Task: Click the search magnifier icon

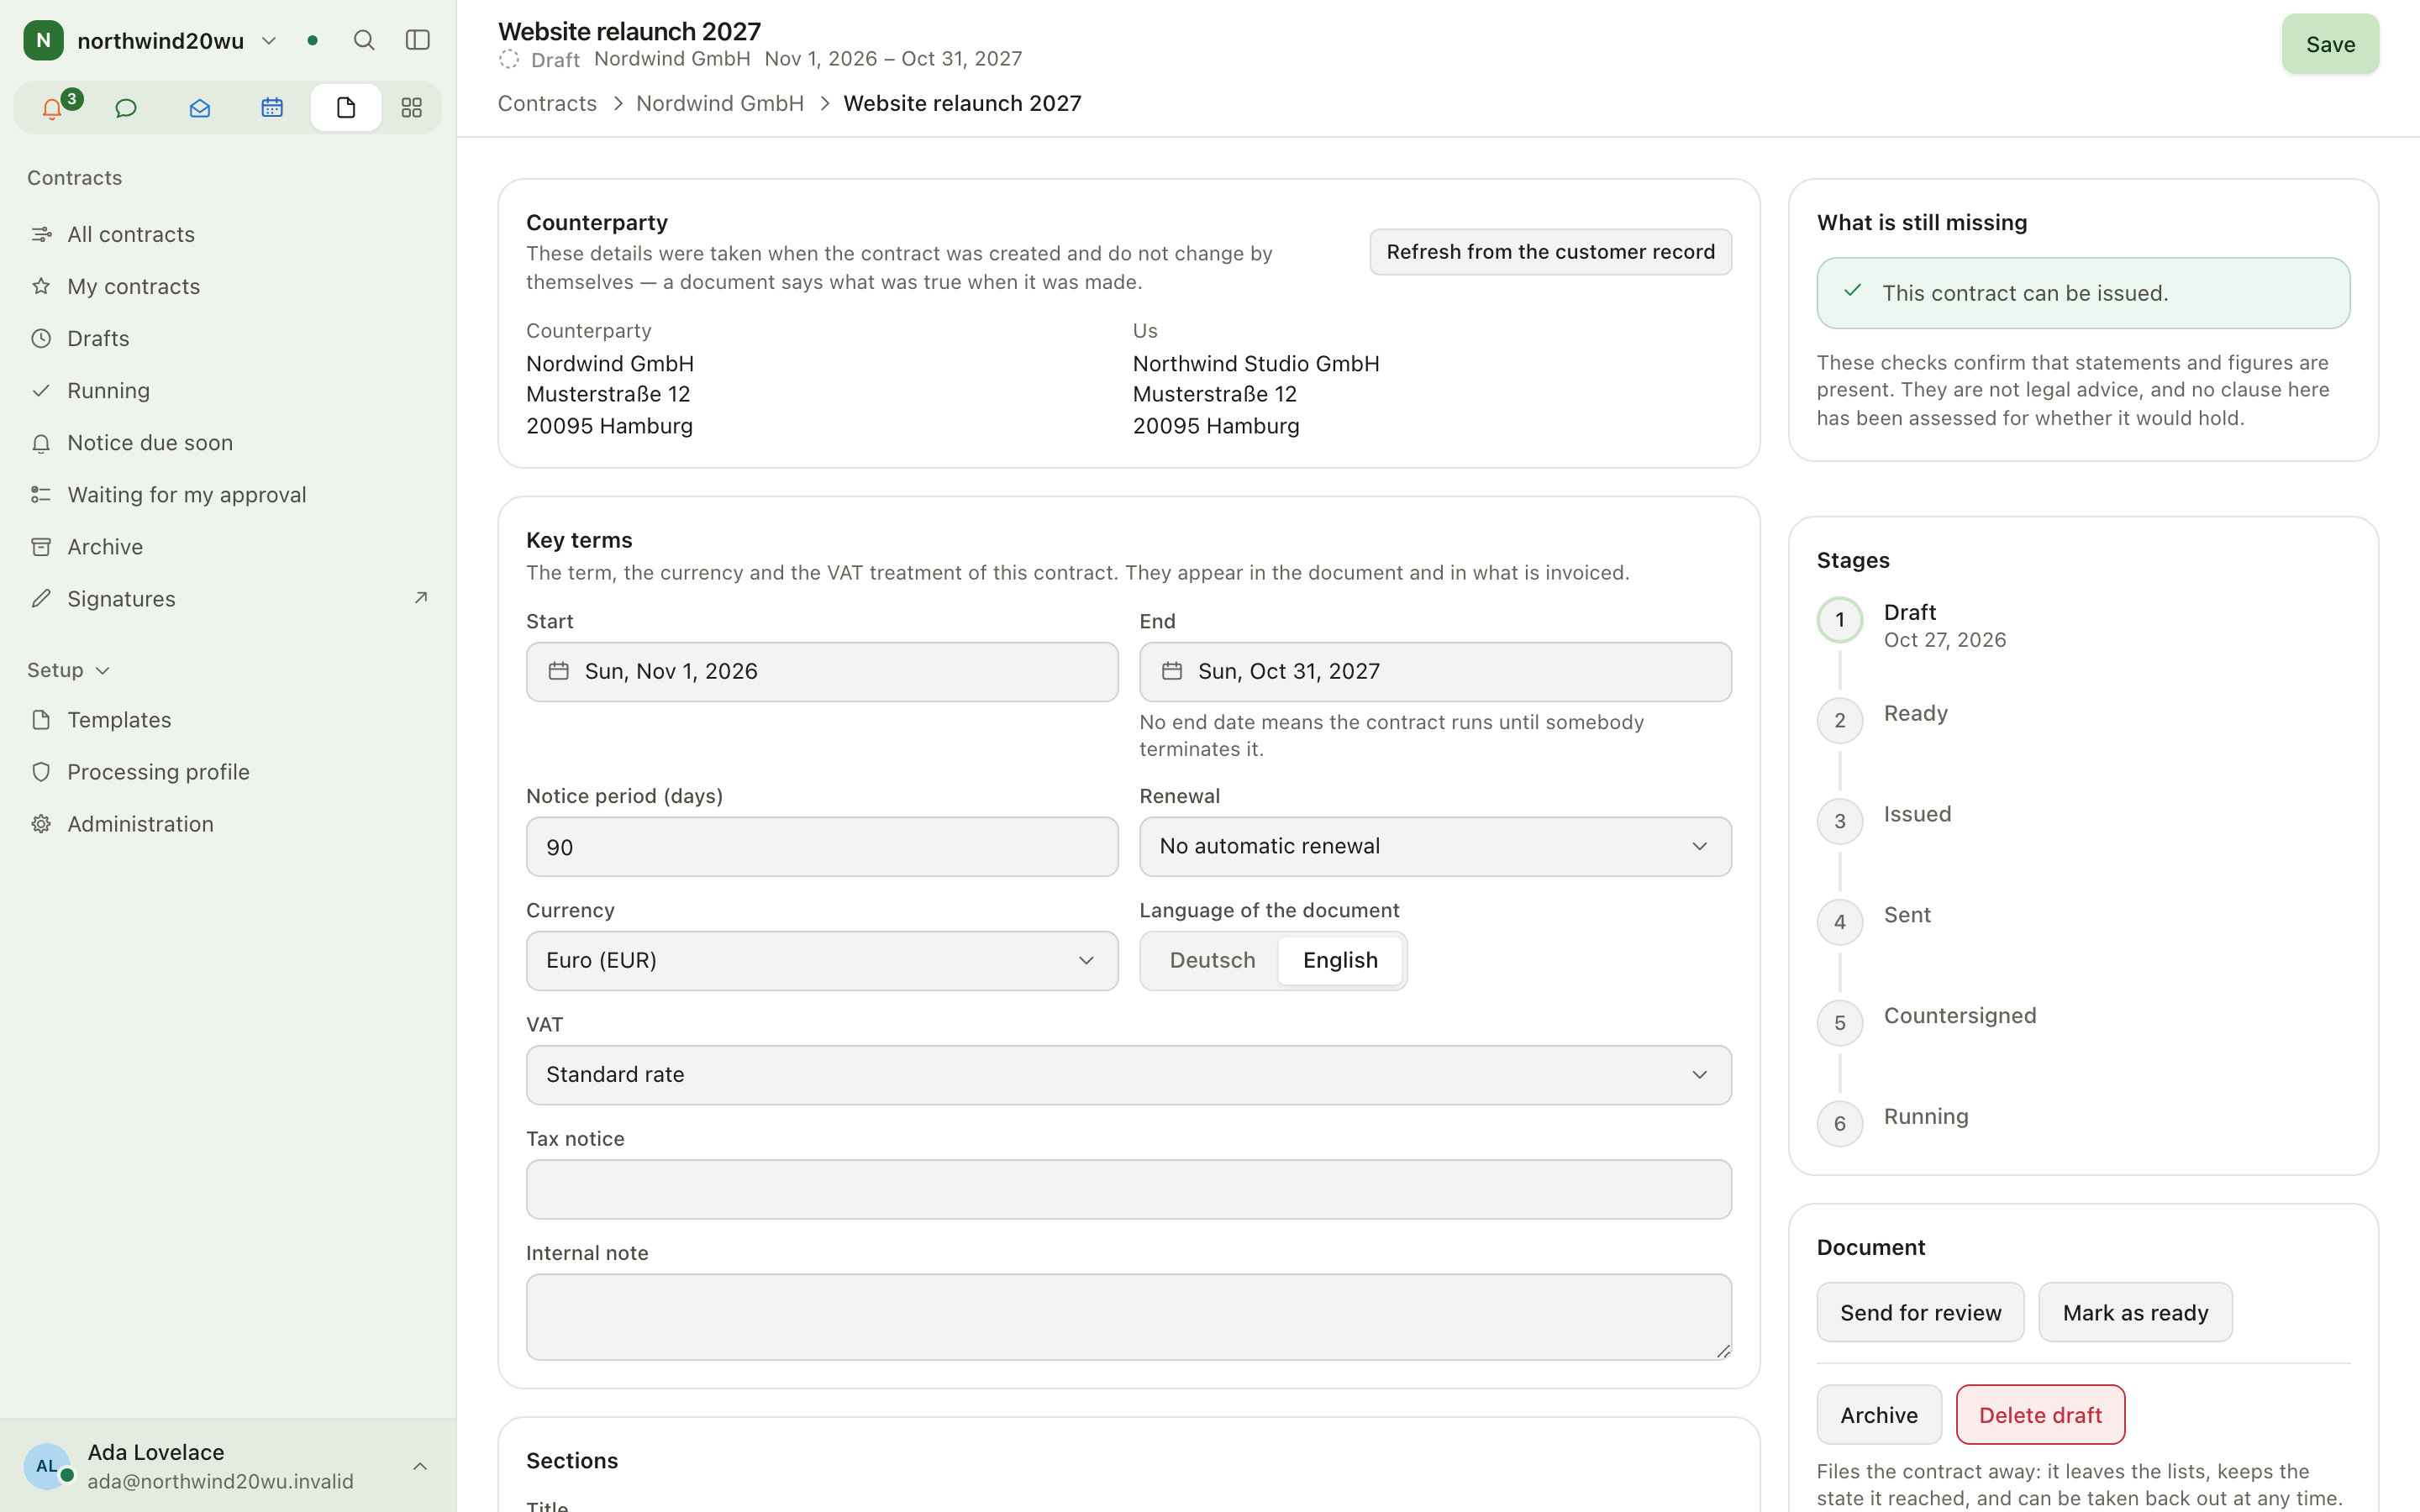Action: [364, 40]
